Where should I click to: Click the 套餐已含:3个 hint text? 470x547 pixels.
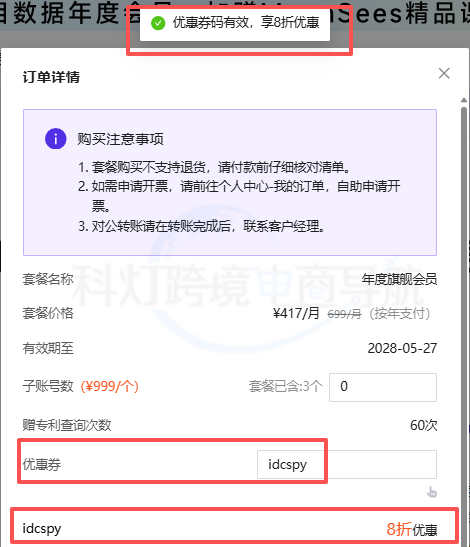tap(285, 386)
